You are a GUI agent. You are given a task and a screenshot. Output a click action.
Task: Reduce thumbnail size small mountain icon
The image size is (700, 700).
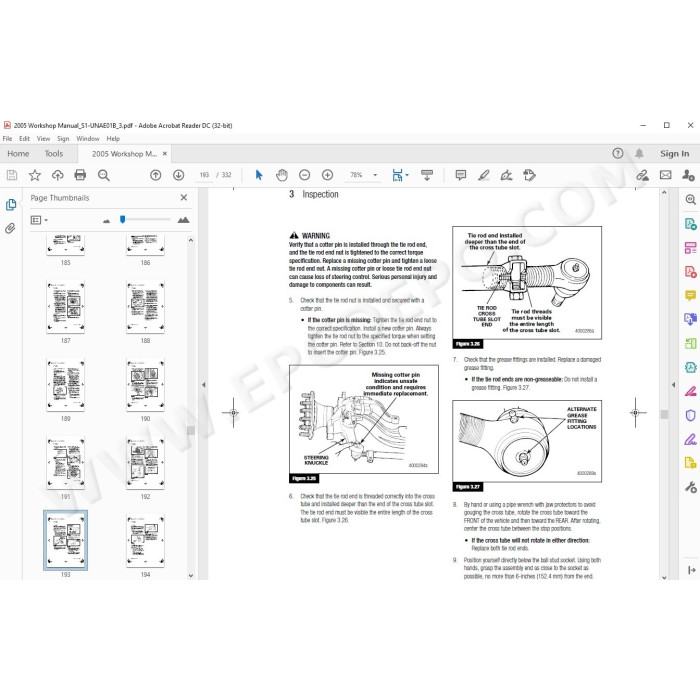[106, 221]
